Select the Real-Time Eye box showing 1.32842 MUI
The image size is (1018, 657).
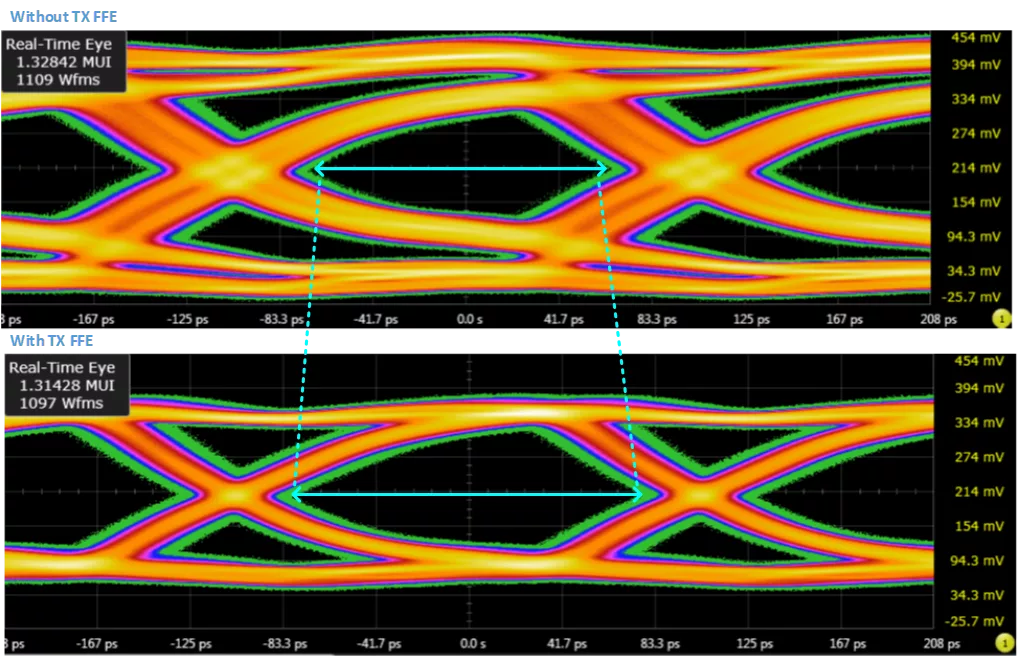point(63,62)
